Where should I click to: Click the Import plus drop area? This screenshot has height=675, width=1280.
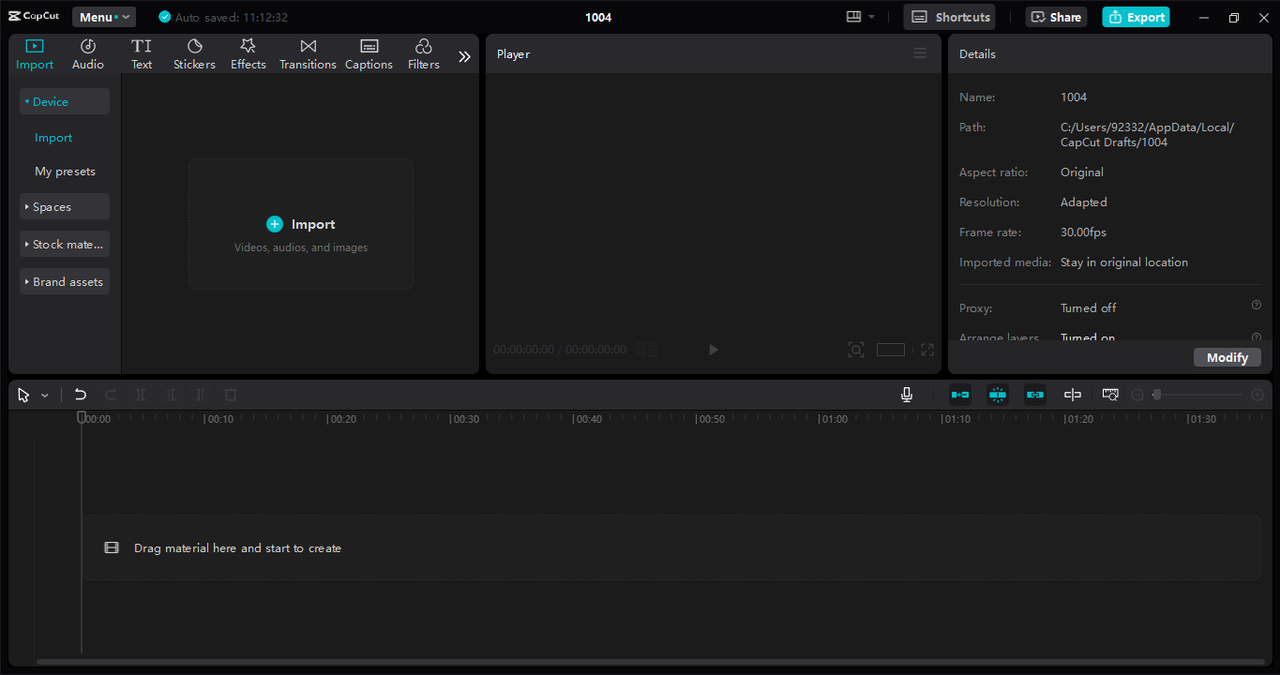click(301, 224)
